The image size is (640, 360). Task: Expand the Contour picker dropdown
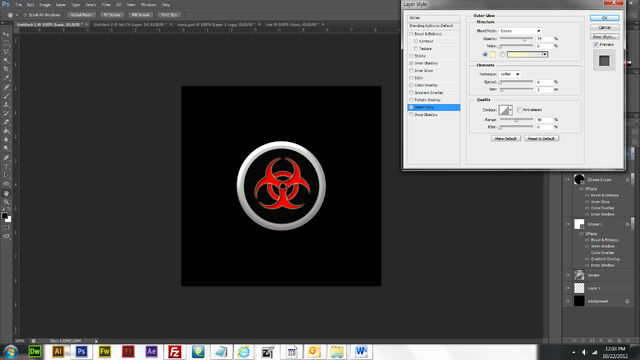point(510,110)
